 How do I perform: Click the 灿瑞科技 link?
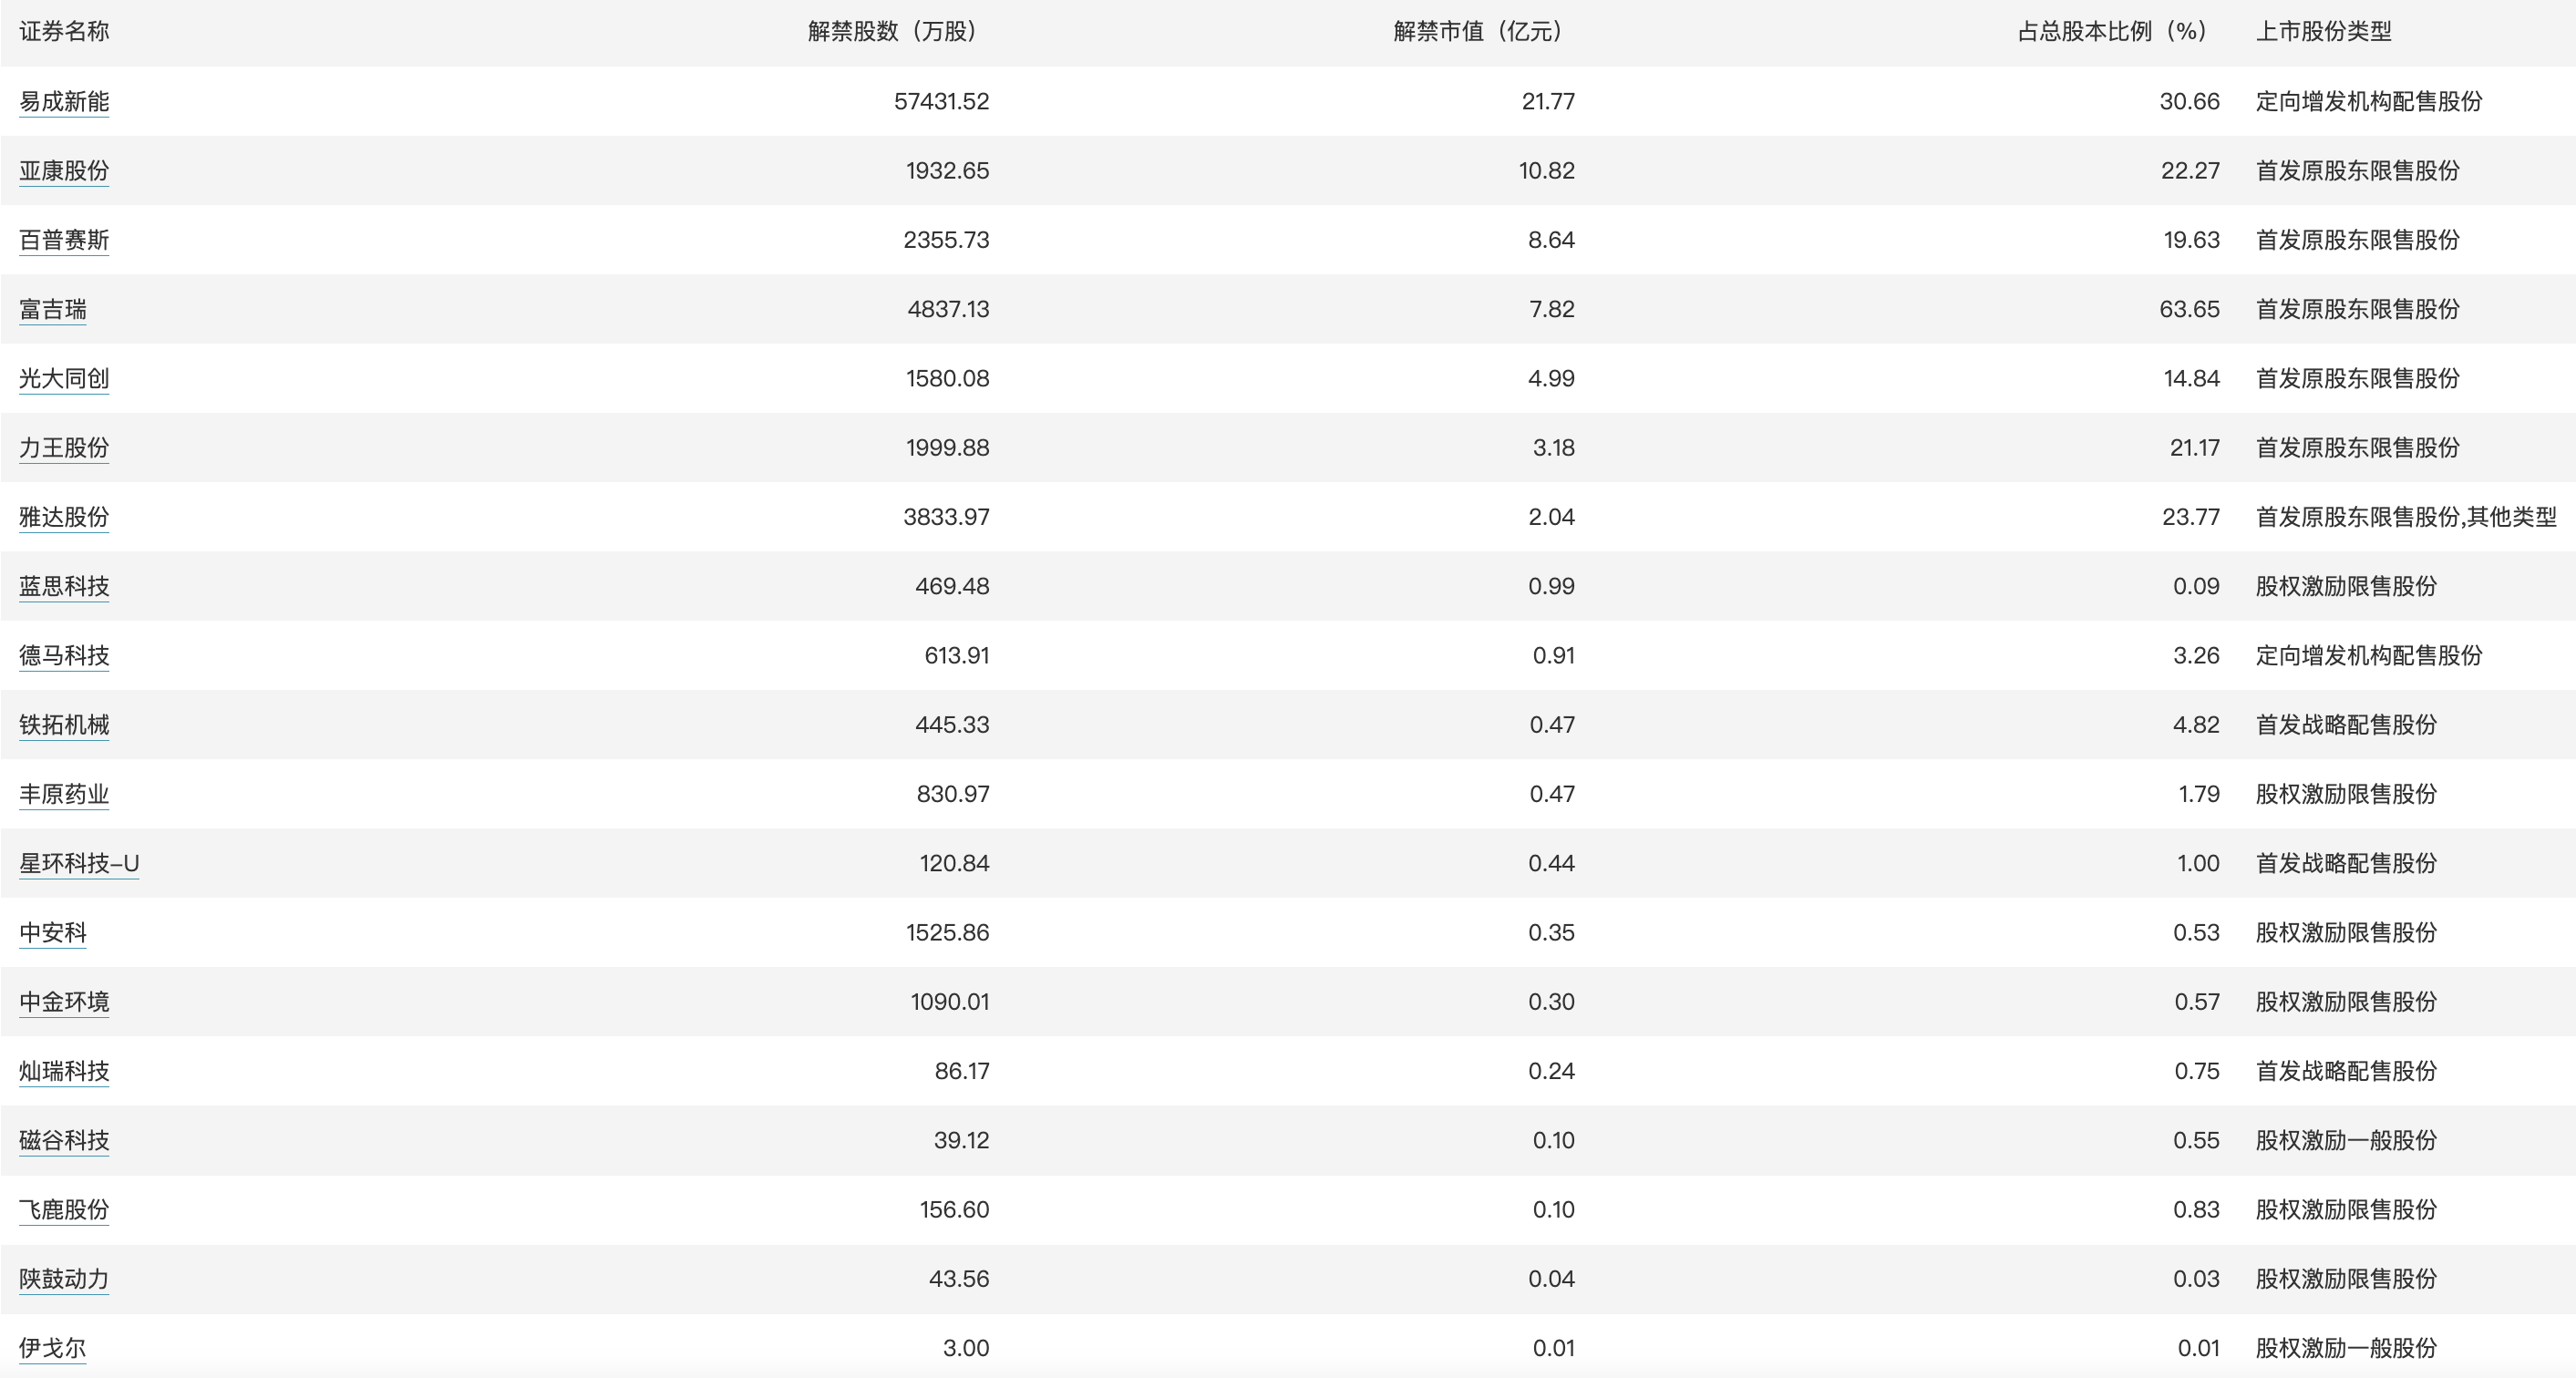[64, 1071]
